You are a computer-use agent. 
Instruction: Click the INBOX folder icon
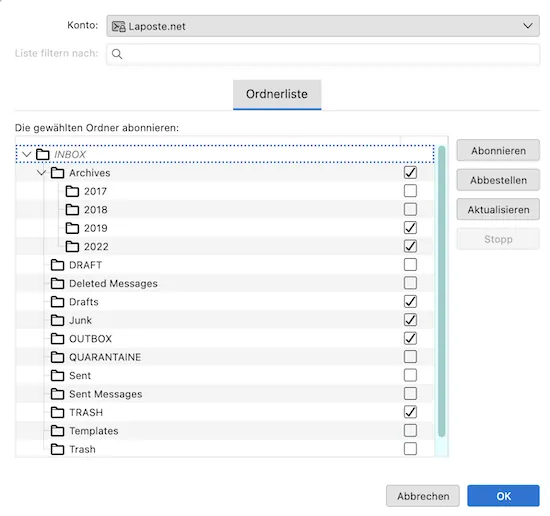[x=43, y=154]
